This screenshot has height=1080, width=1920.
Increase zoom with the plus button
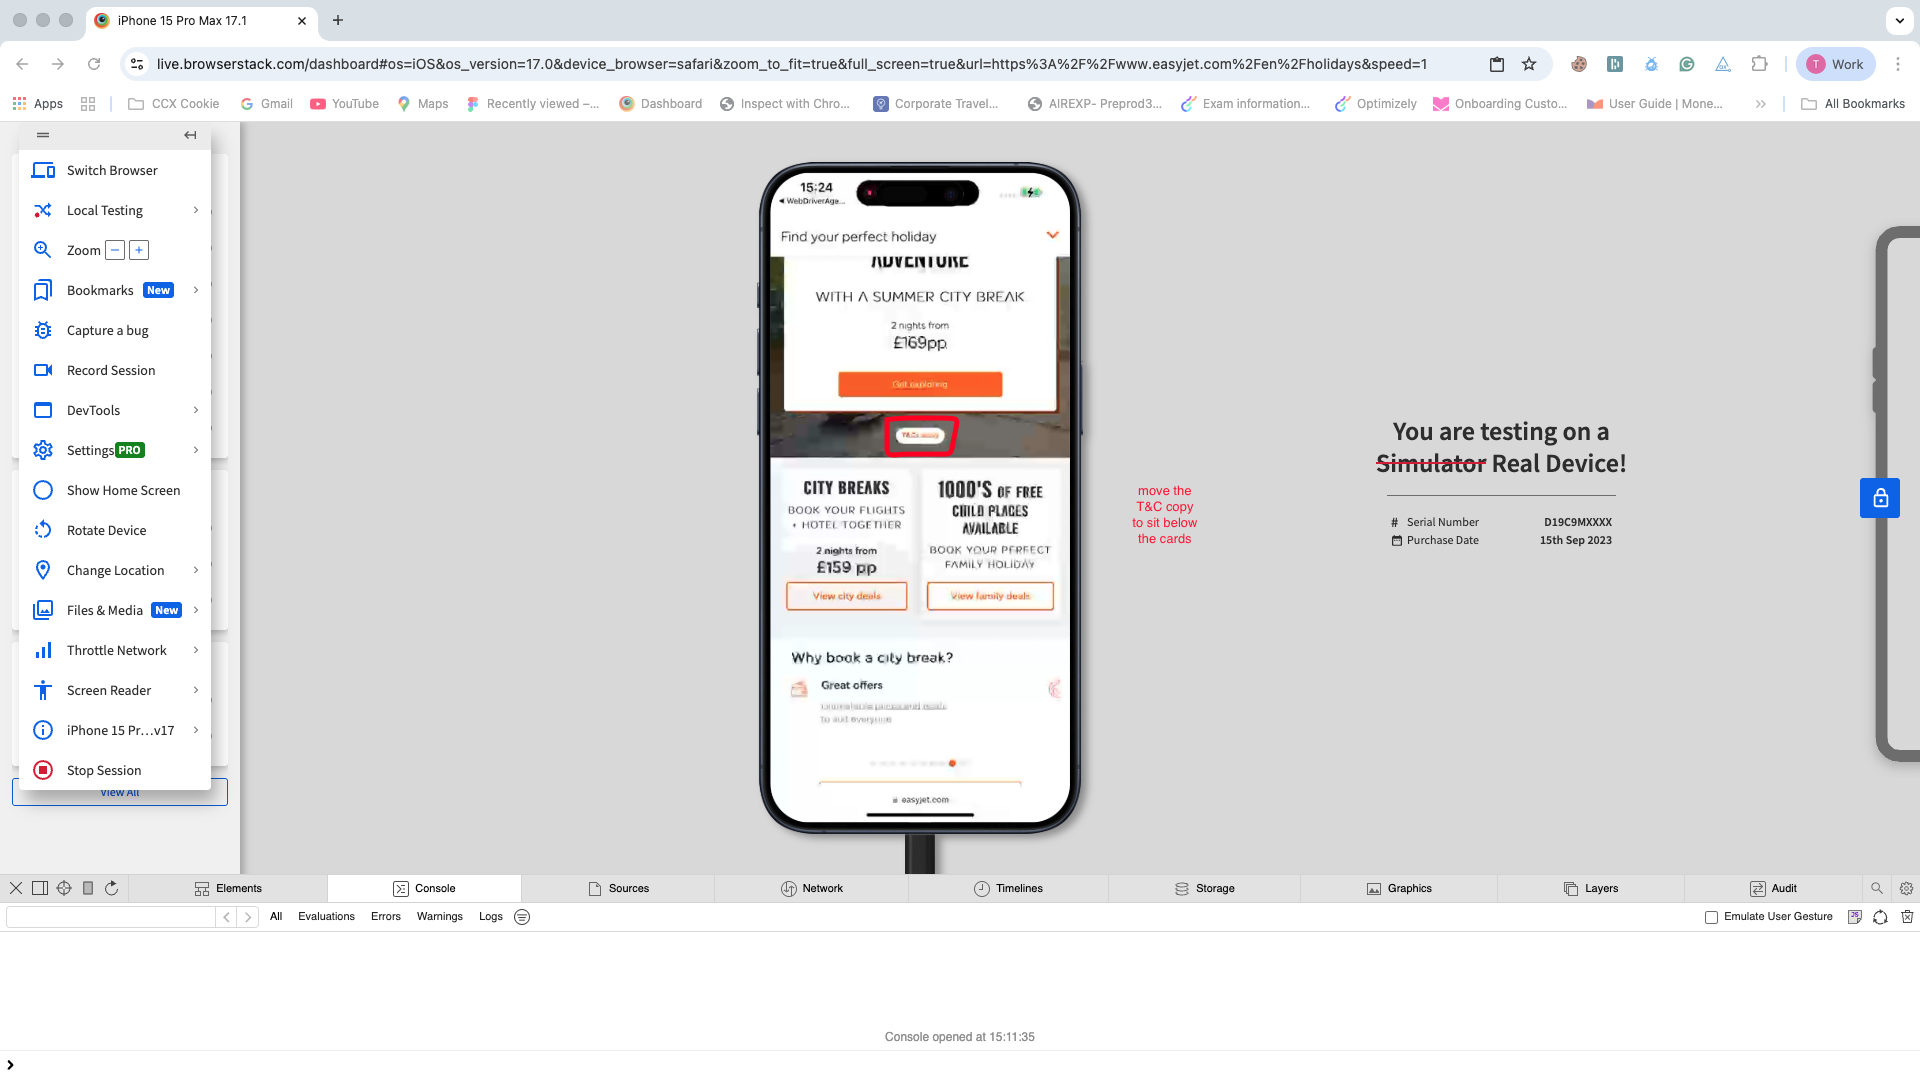[x=139, y=250]
